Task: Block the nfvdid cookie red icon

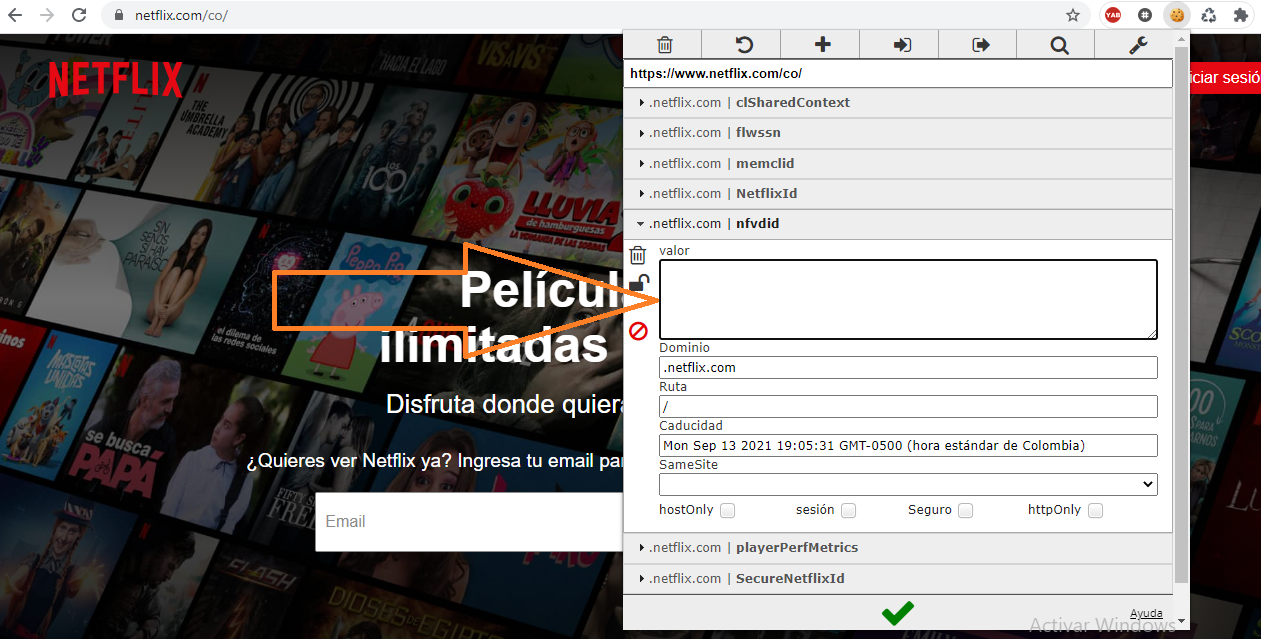Action: click(638, 331)
